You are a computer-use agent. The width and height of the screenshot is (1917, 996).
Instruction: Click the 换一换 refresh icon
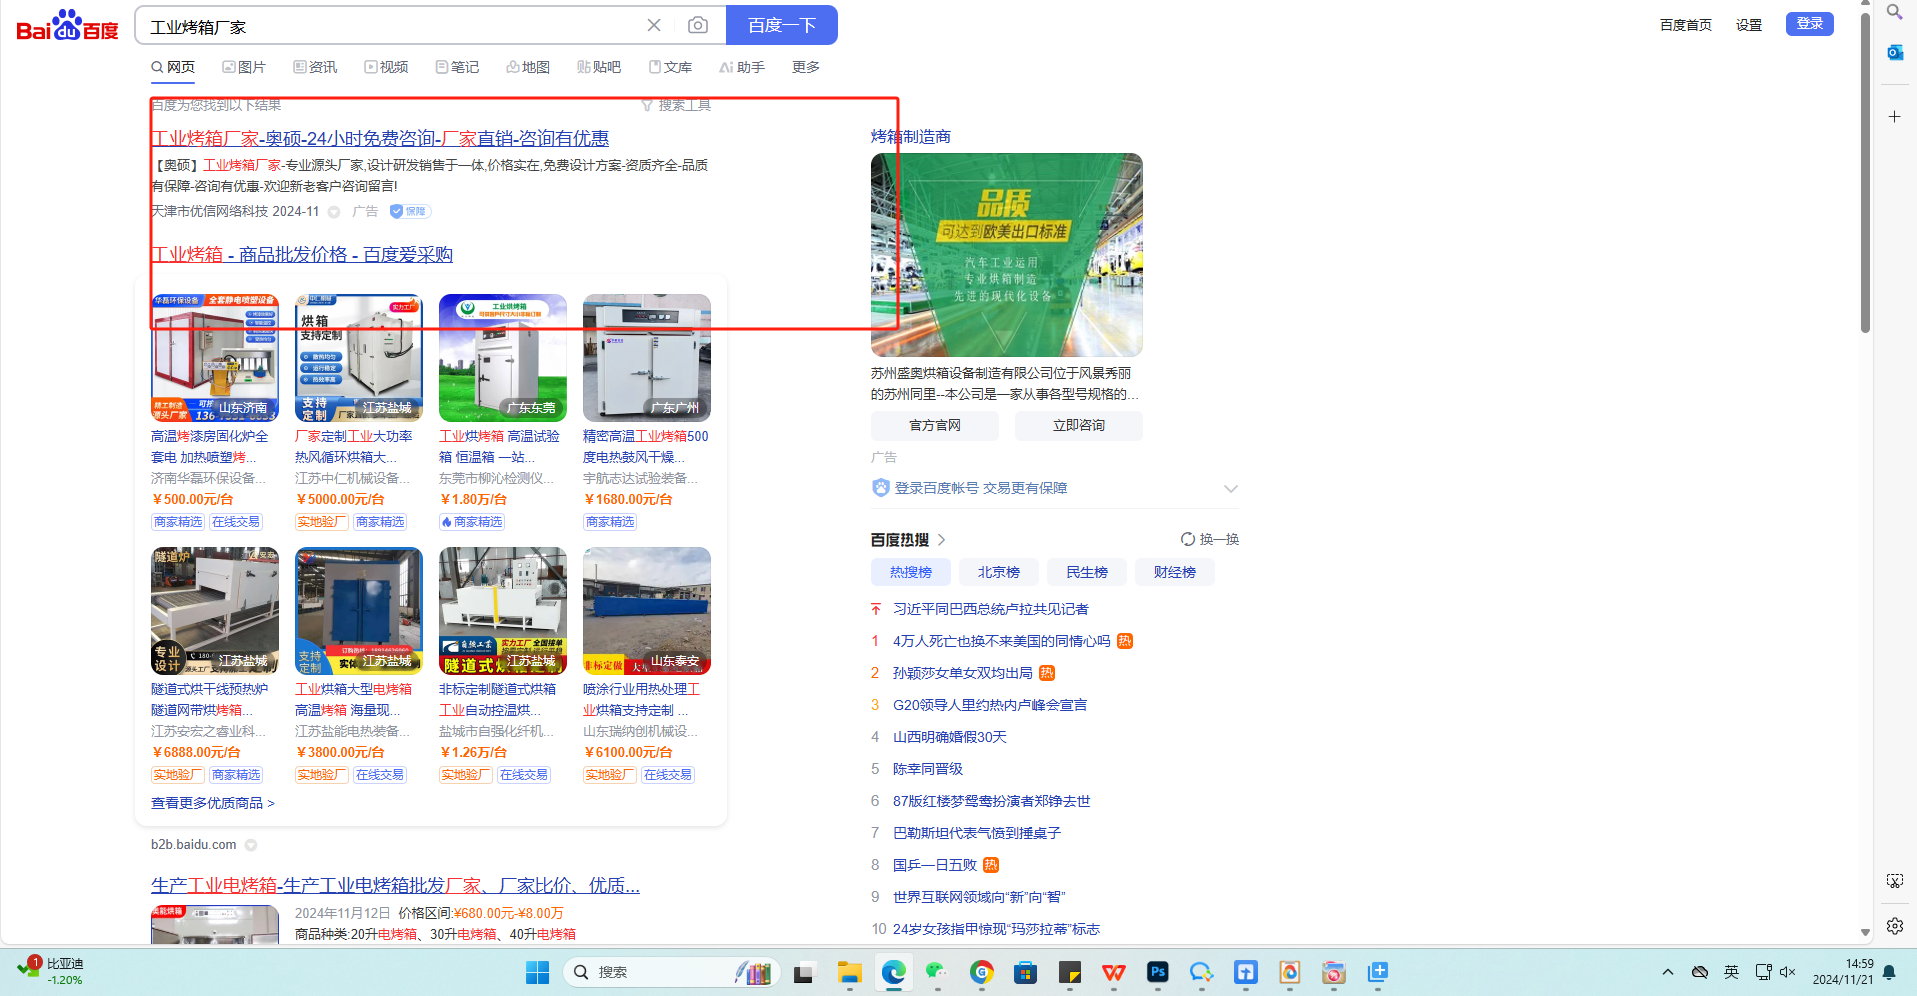point(1188,539)
